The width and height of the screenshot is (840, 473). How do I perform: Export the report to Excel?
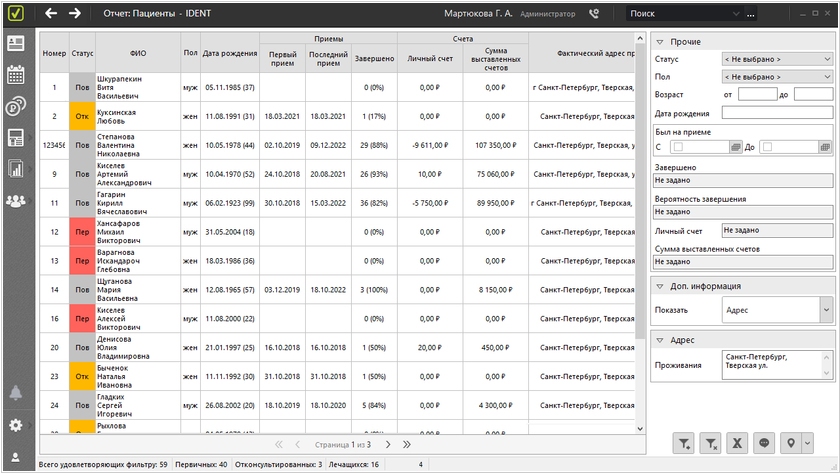coord(737,443)
